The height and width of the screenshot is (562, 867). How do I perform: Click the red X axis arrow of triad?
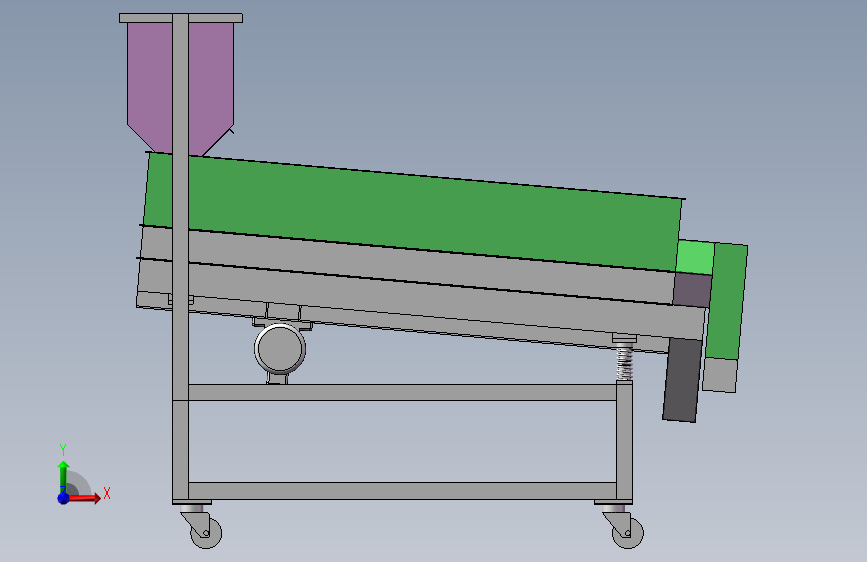[x=85, y=498]
